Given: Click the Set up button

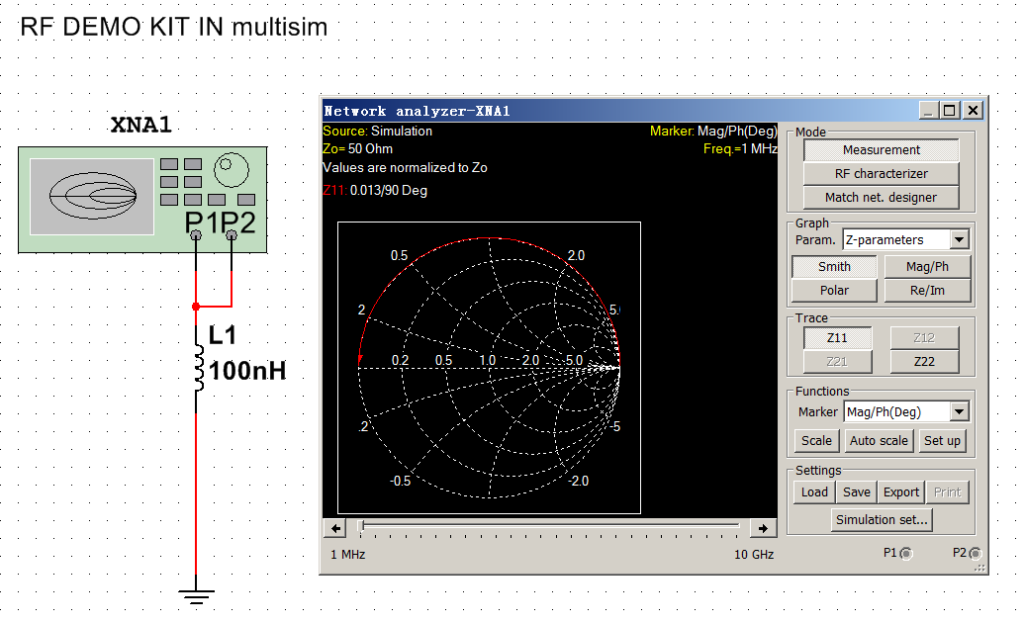Looking at the screenshot, I should pyautogui.click(x=942, y=441).
